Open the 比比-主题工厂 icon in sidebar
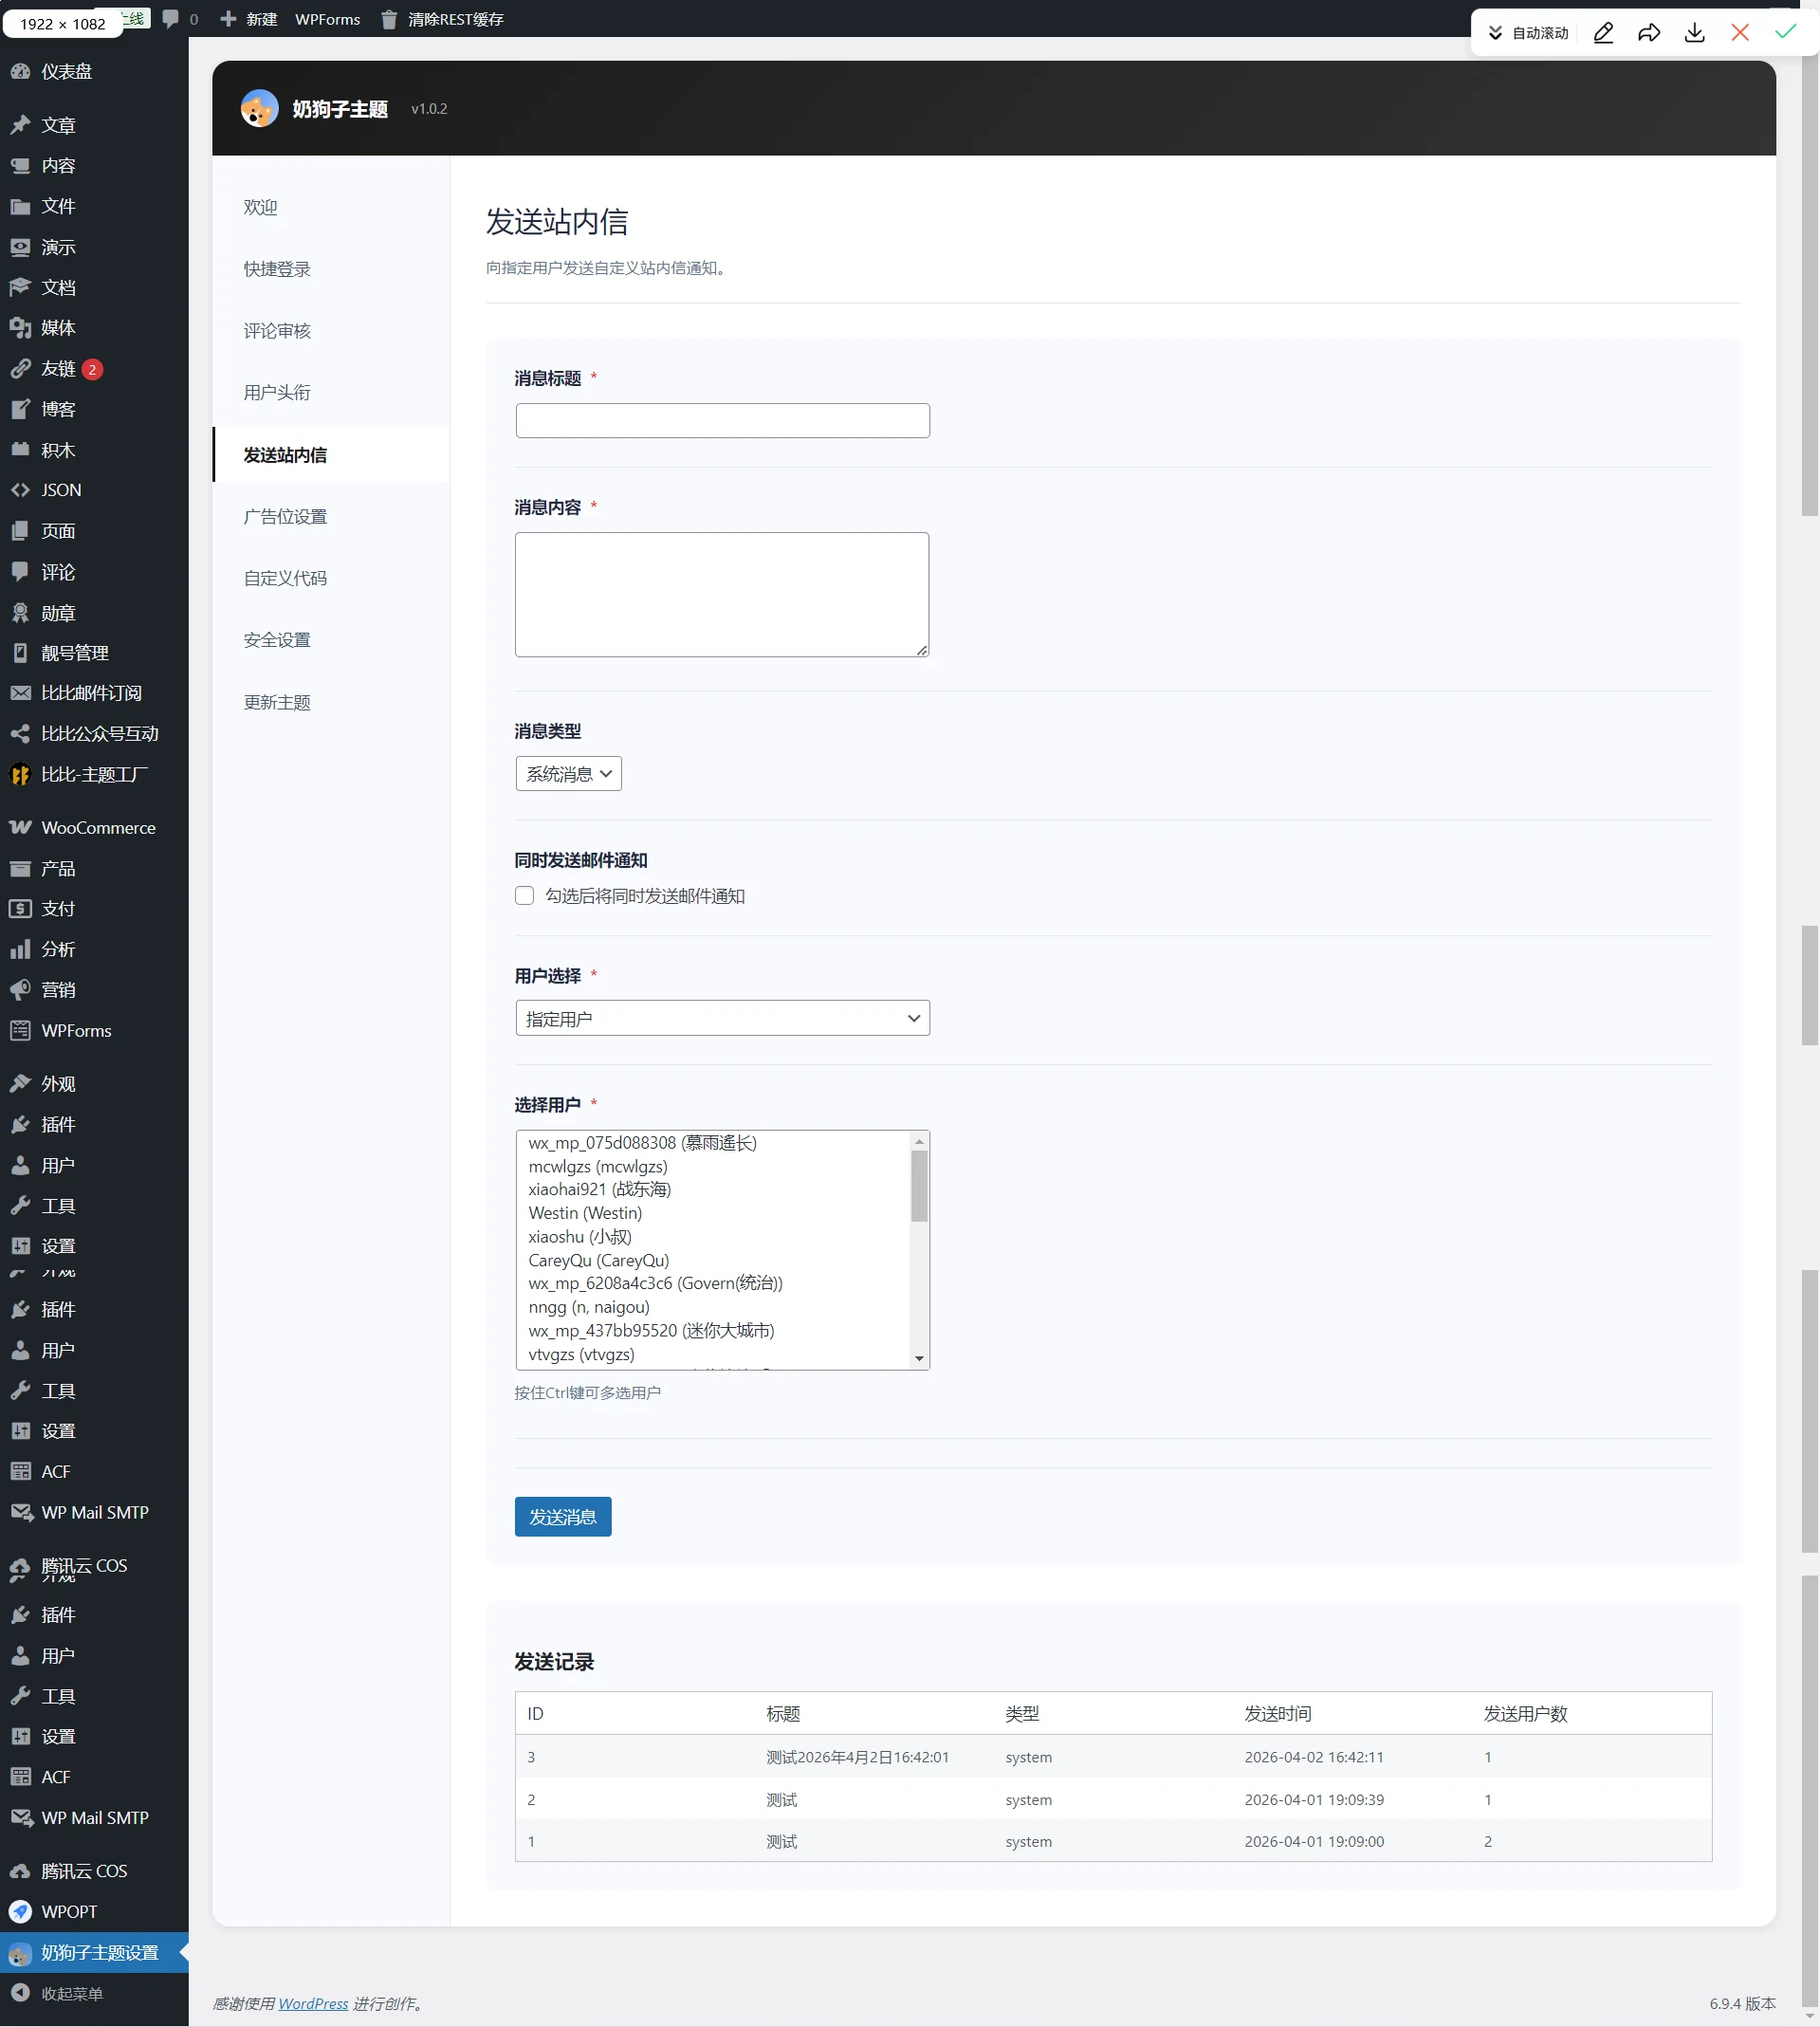The image size is (1820, 2027). pos(20,775)
